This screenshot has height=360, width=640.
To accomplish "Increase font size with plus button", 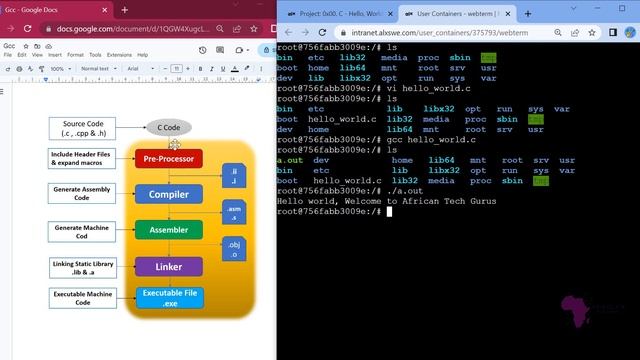I will [x=188, y=69].
